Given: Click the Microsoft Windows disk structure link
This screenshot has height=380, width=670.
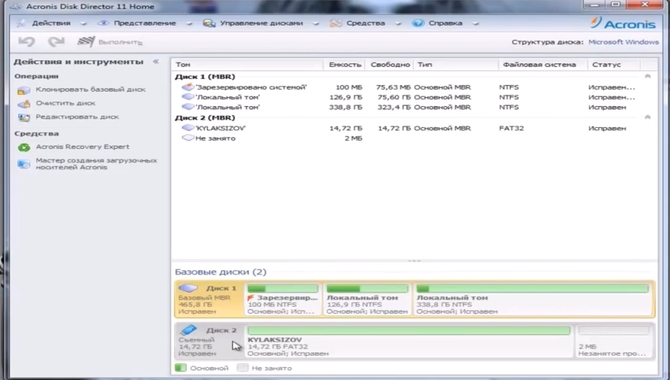Looking at the screenshot, I should (x=623, y=42).
